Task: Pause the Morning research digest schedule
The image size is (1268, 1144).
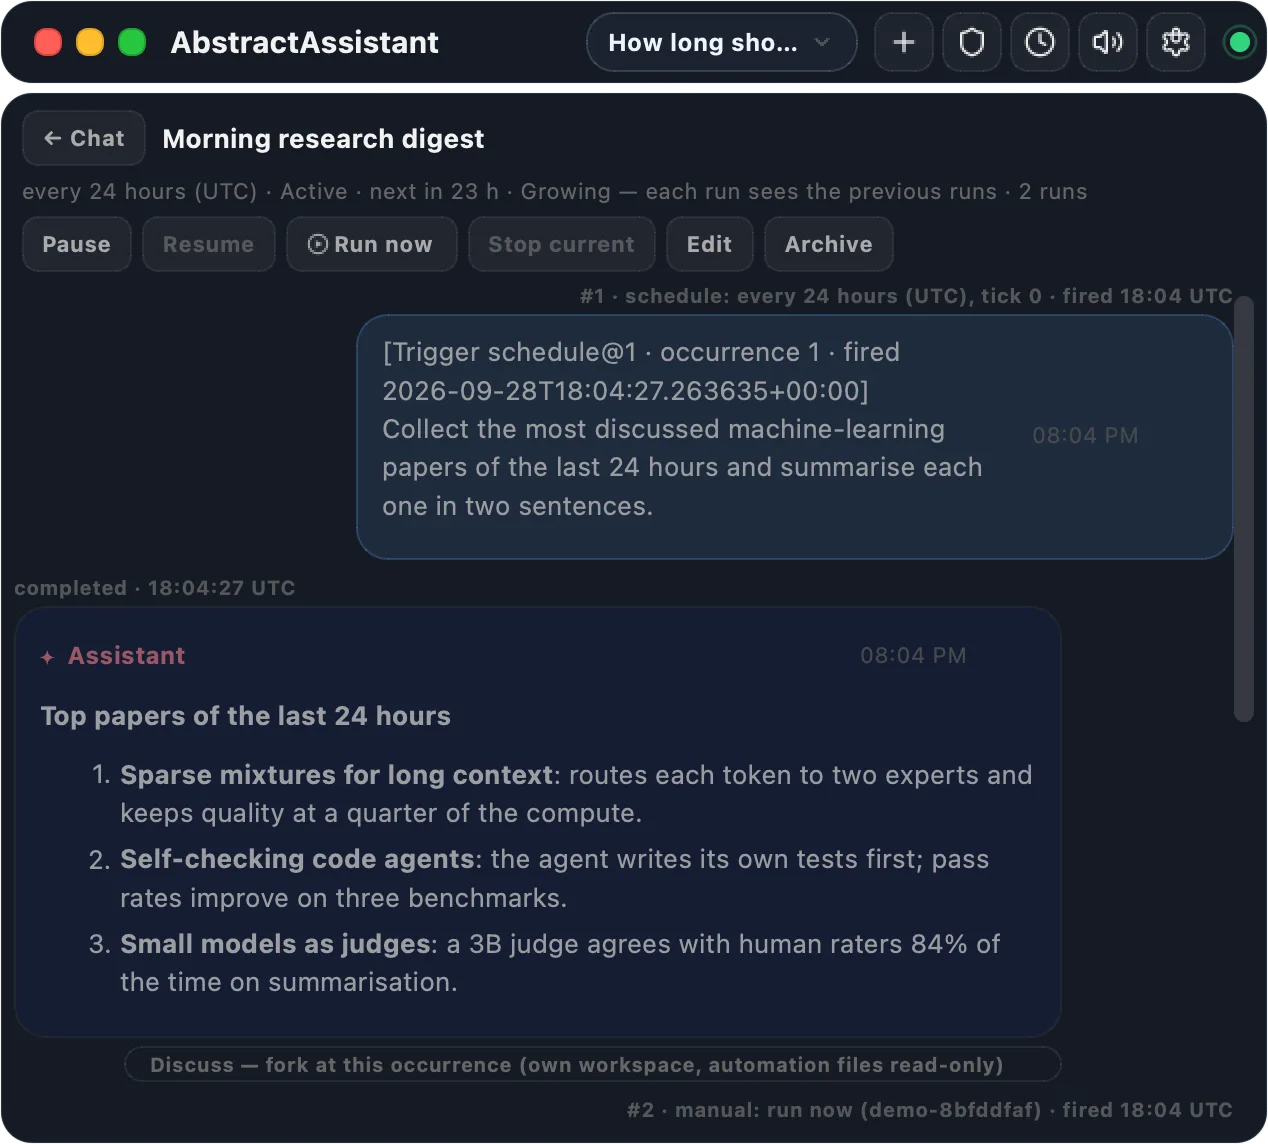Action: point(77,244)
